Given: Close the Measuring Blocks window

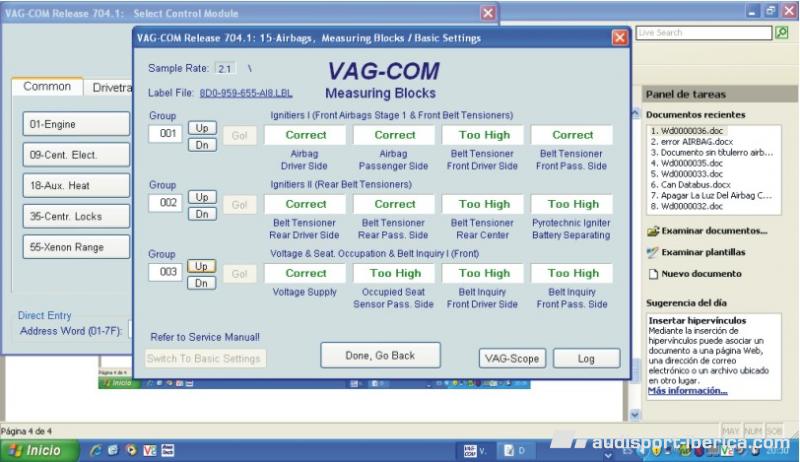Looking at the screenshot, I should 619,38.
